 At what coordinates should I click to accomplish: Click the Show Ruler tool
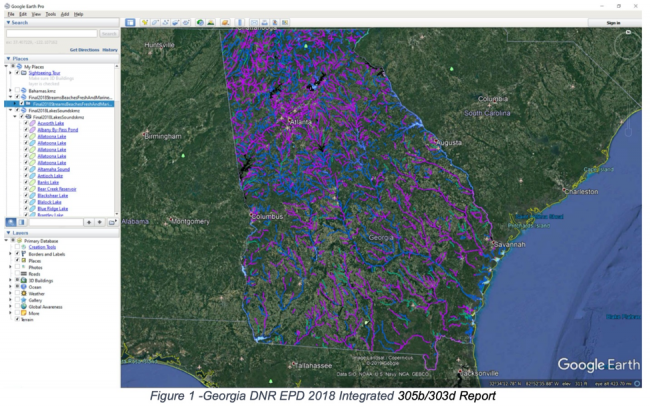[239, 22]
